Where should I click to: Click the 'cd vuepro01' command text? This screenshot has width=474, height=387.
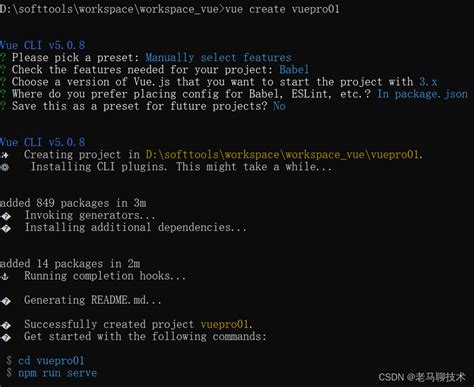(x=51, y=360)
